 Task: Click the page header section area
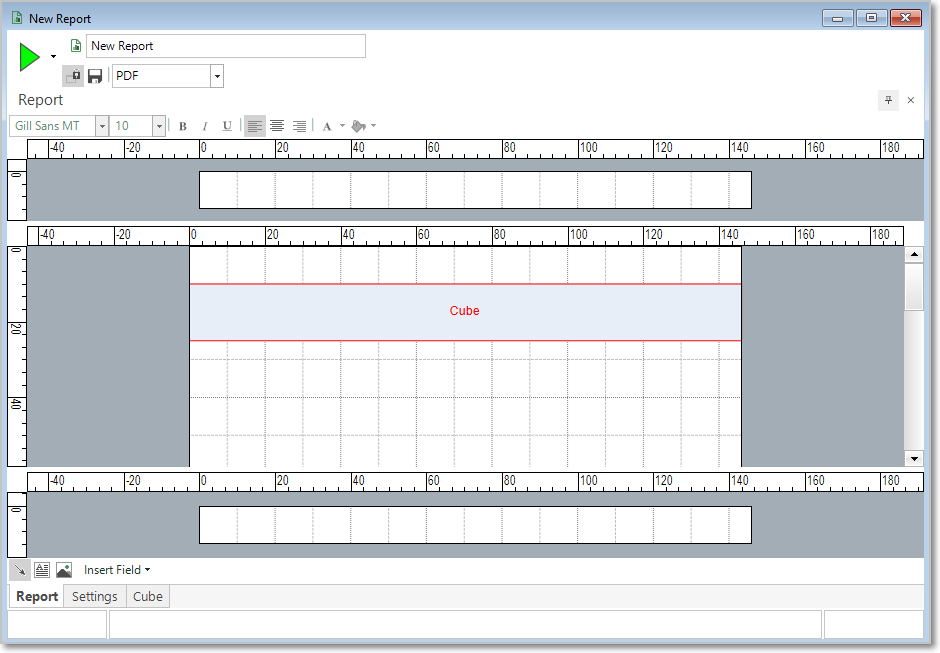point(475,190)
